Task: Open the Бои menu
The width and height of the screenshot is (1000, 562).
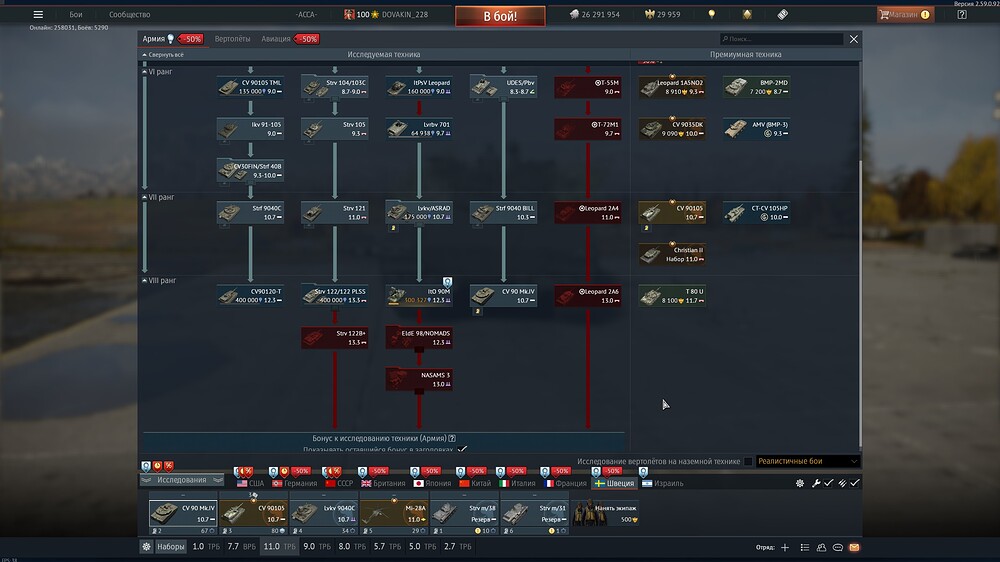Action: tap(76, 14)
